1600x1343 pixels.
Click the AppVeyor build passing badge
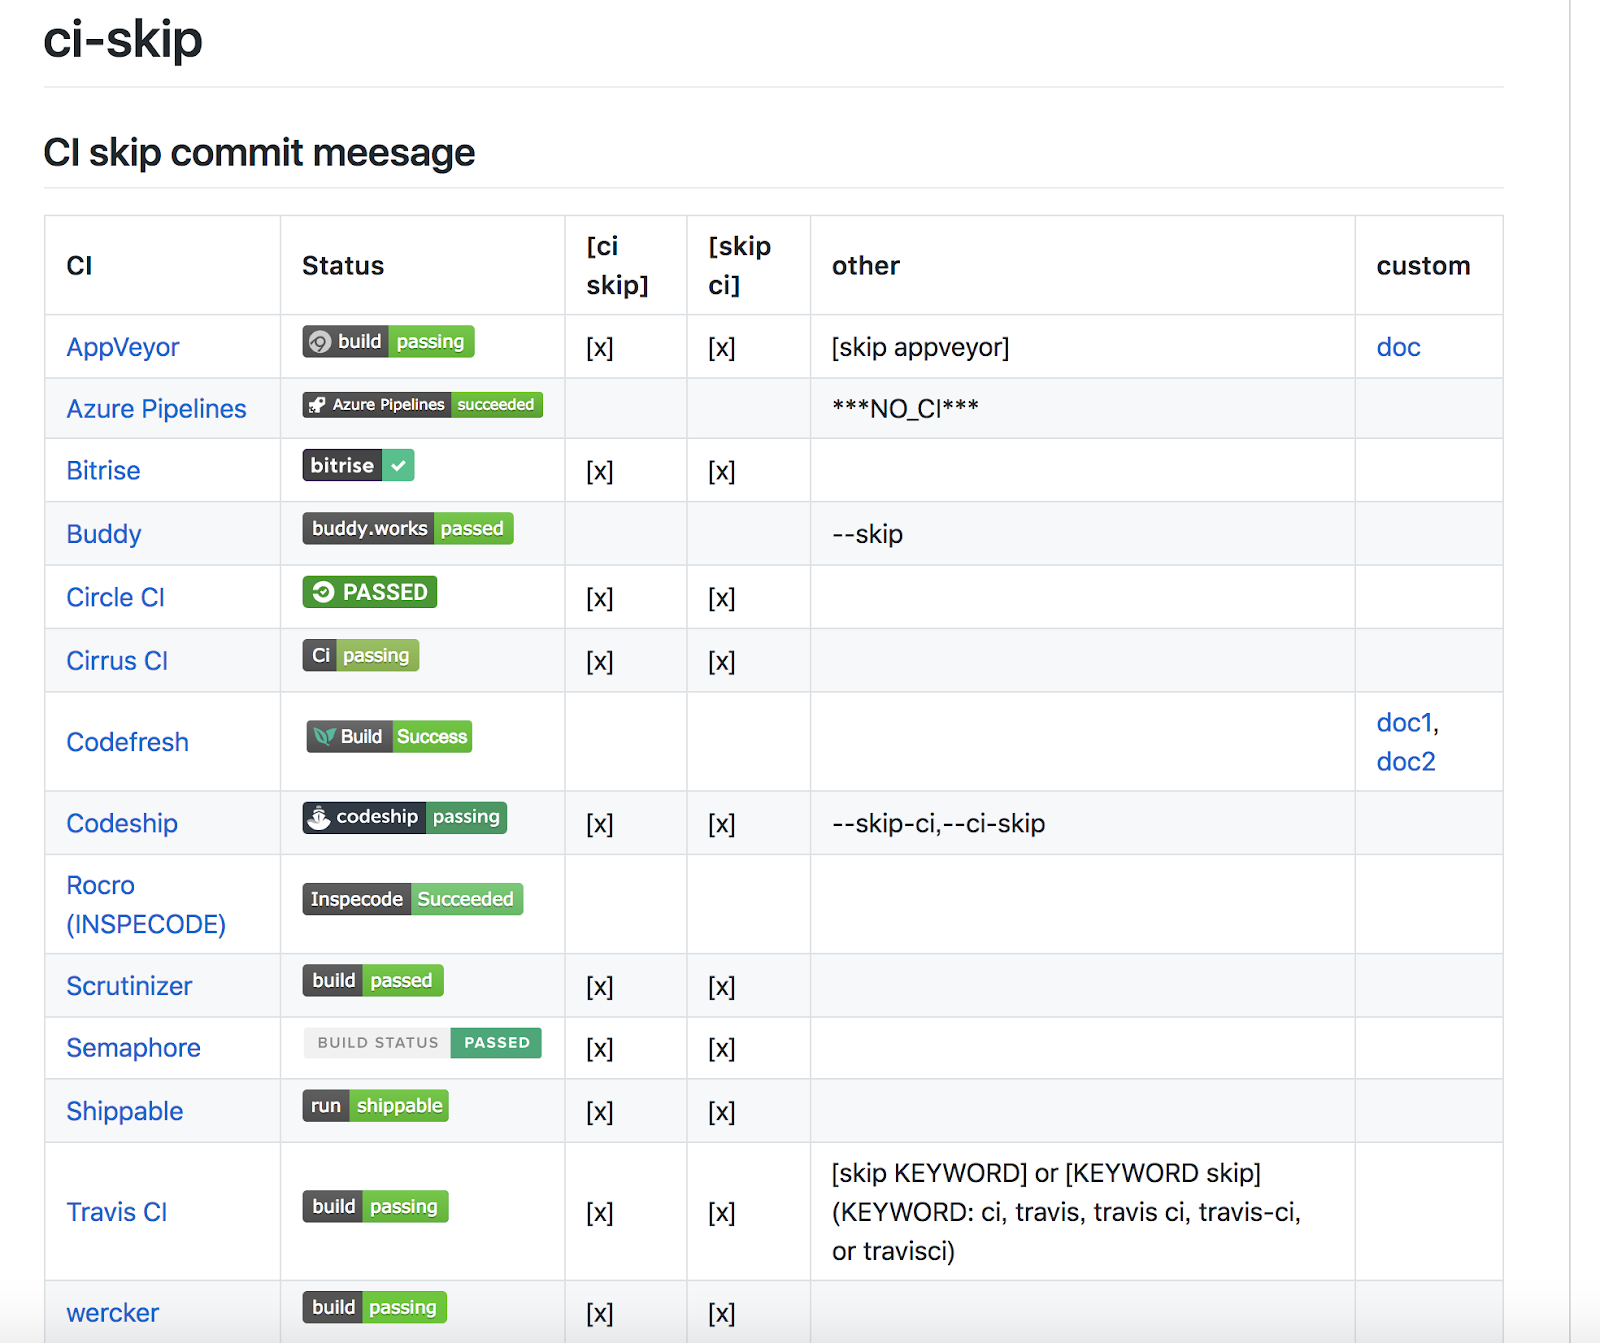388,342
